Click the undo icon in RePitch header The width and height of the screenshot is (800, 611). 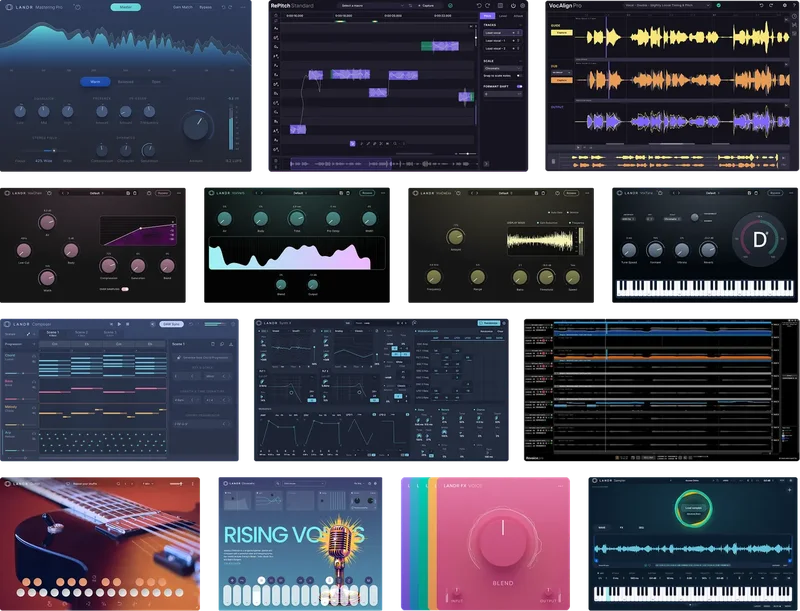(x=479, y=6)
